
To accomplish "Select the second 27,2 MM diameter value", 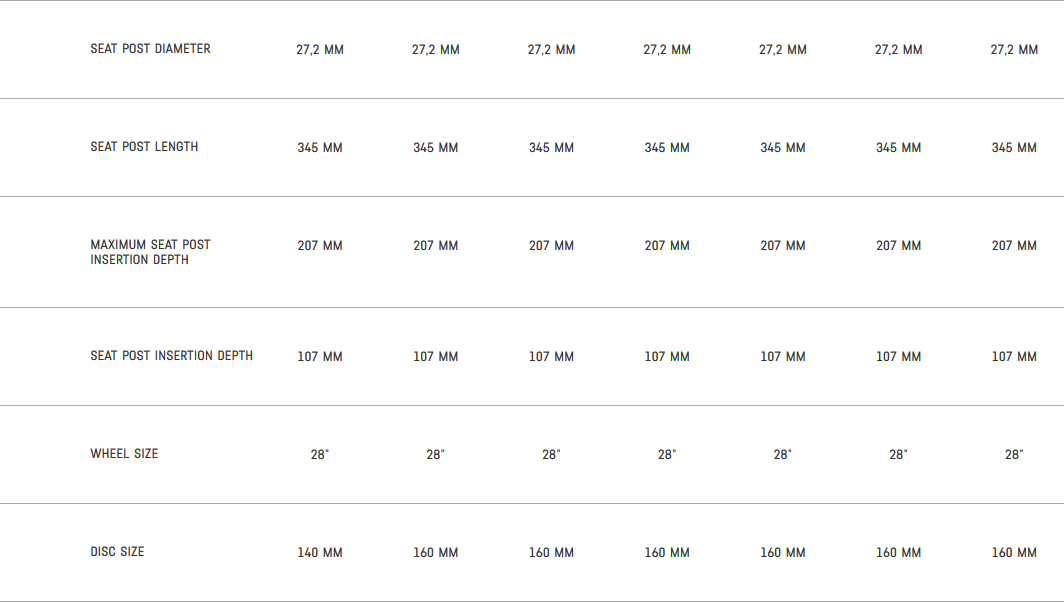I will point(436,50).
